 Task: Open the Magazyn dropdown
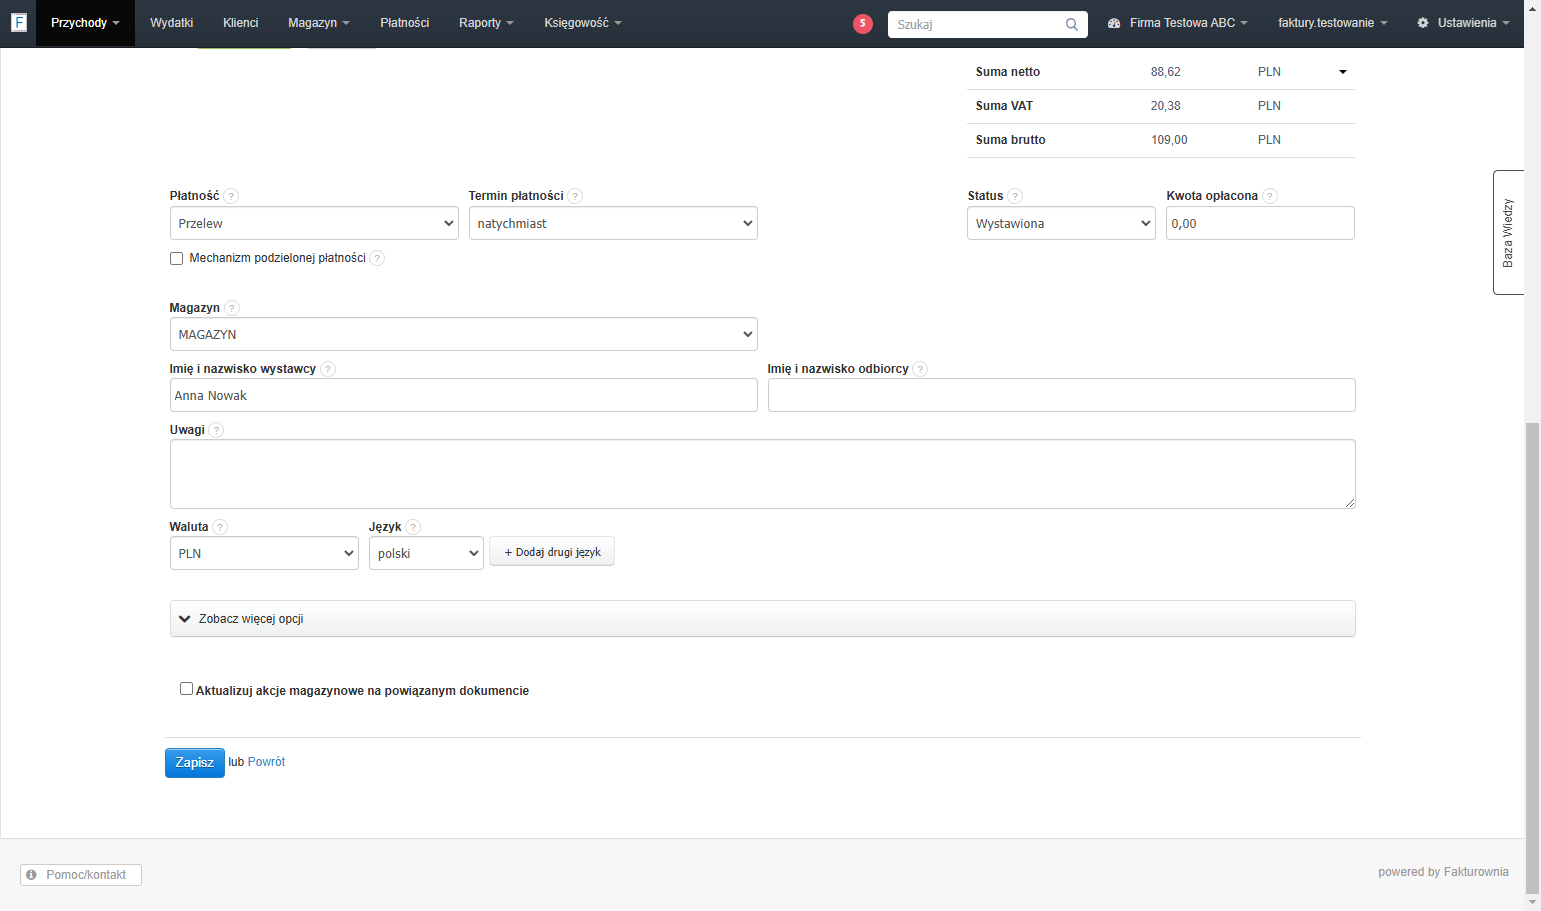pyautogui.click(x=464, y=334)
